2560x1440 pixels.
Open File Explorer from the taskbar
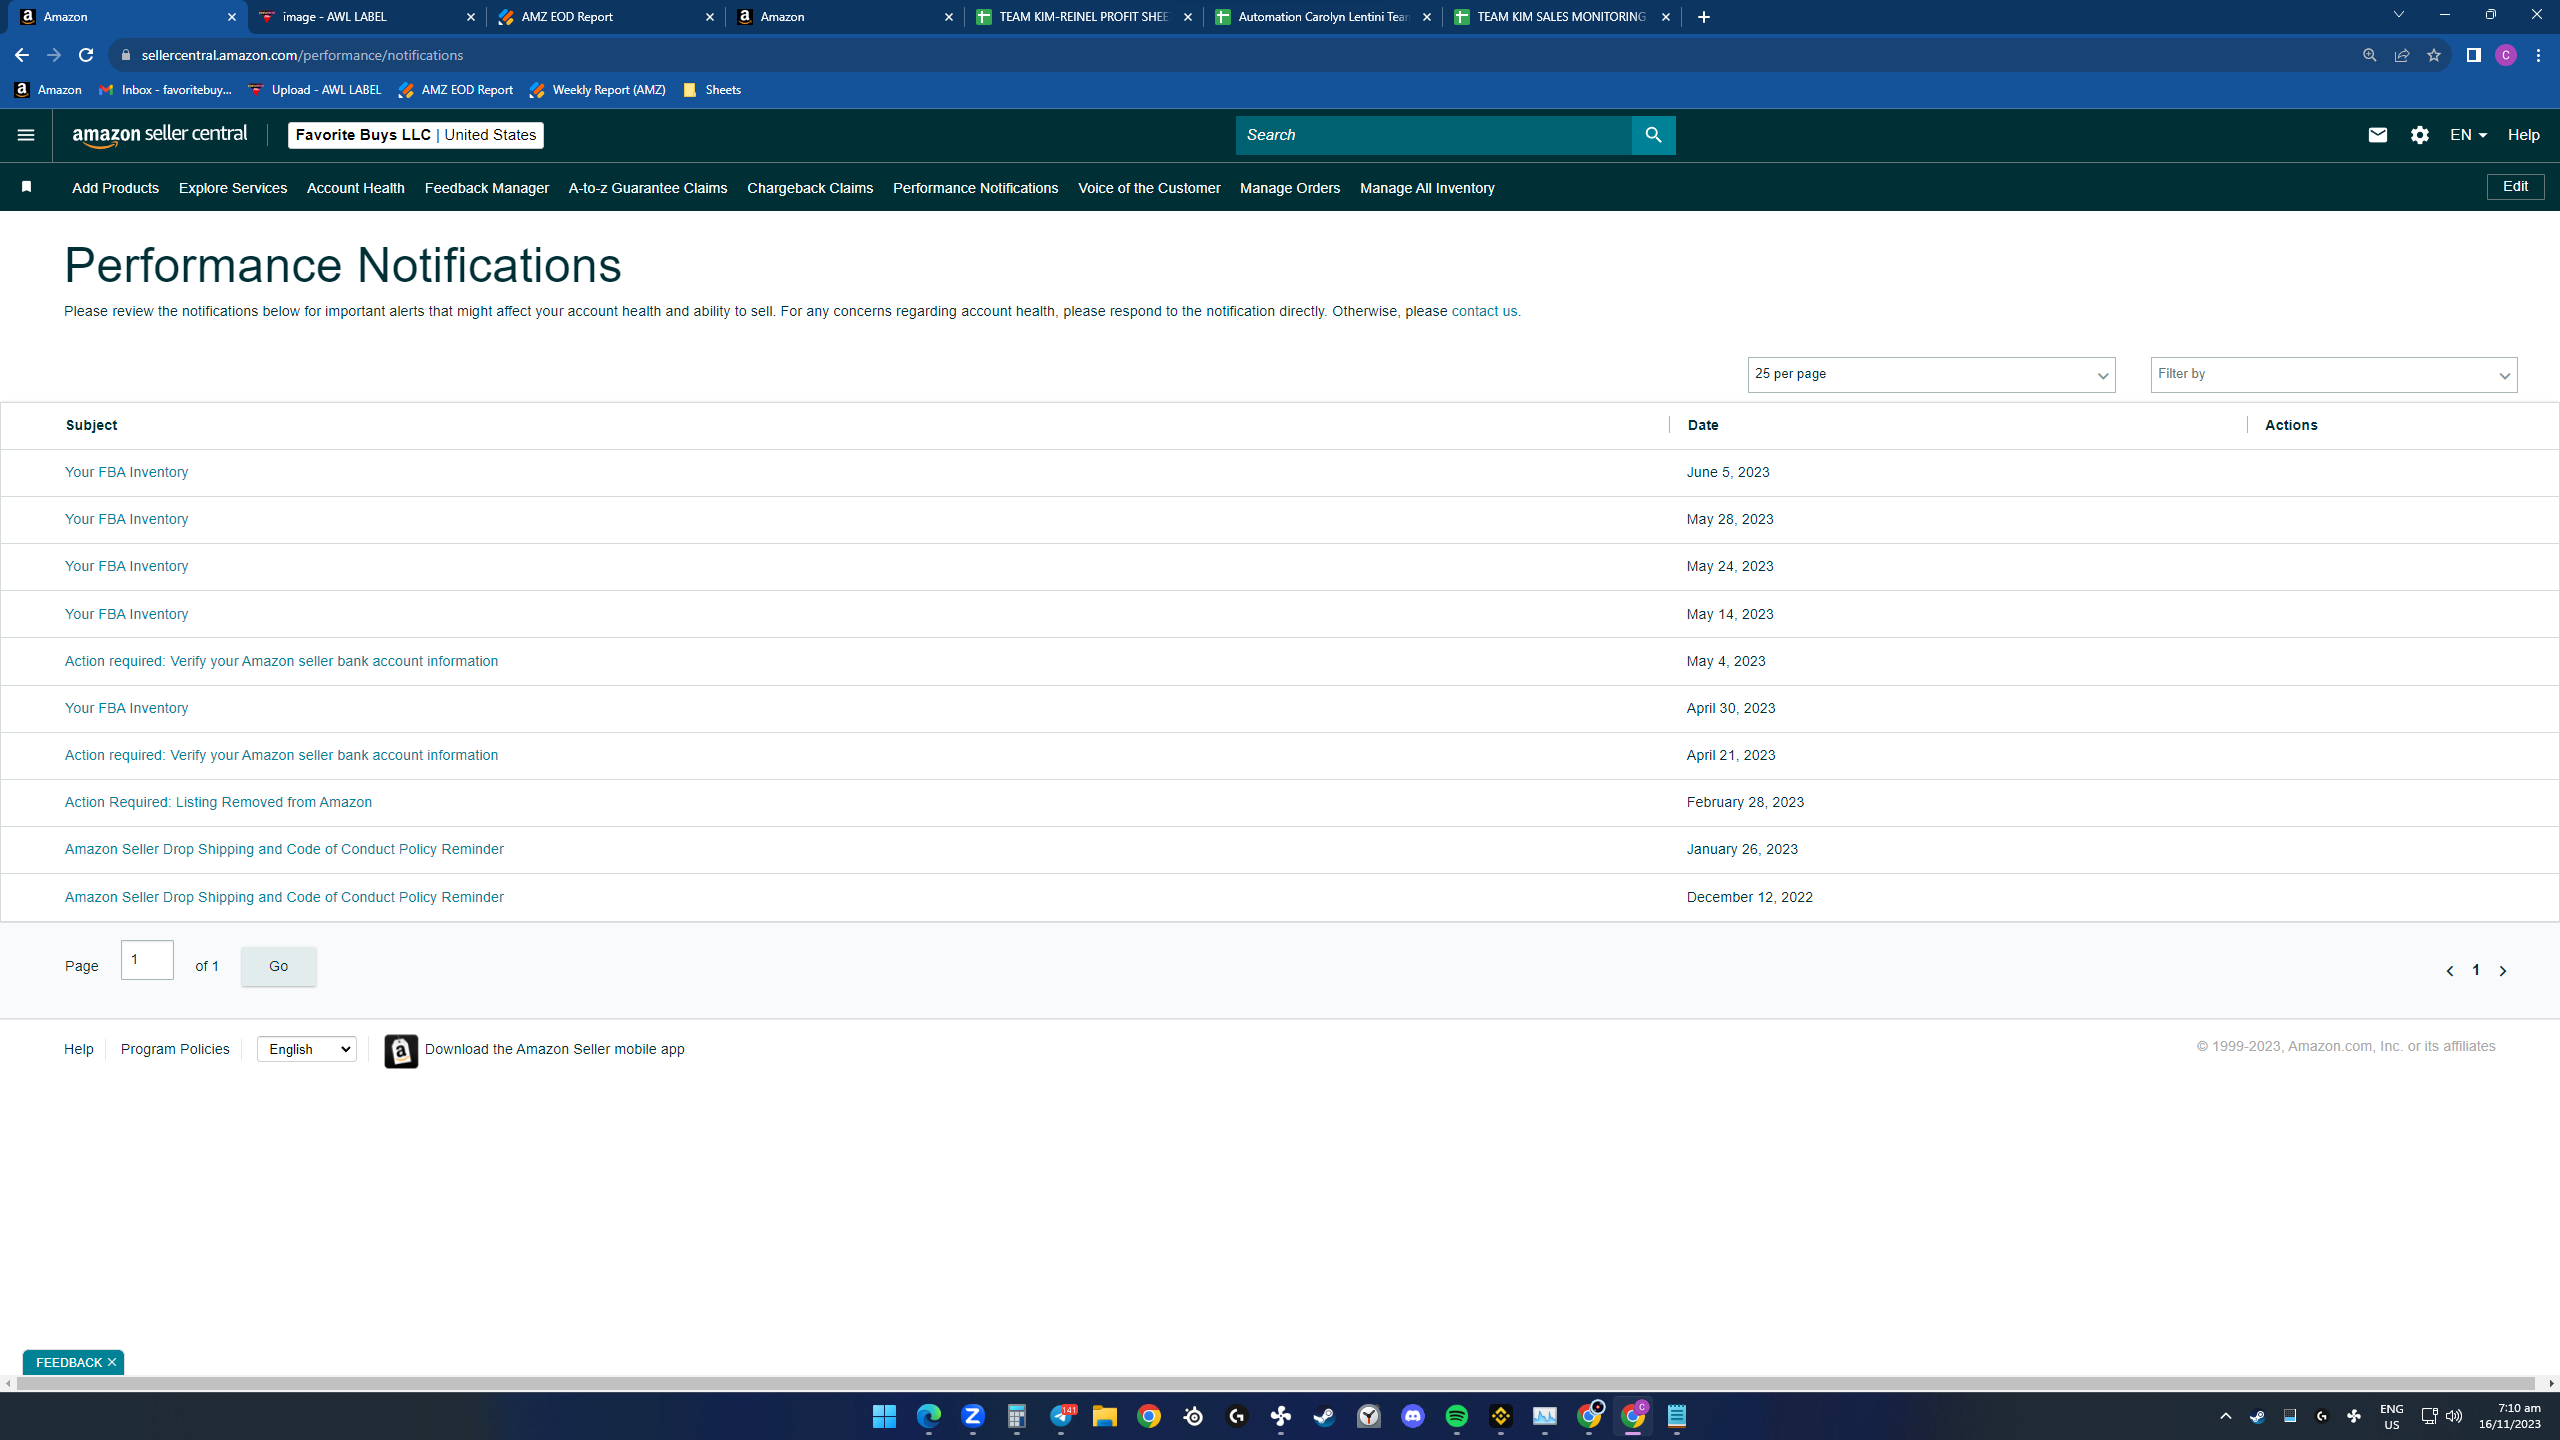tap(1105, 1416)
